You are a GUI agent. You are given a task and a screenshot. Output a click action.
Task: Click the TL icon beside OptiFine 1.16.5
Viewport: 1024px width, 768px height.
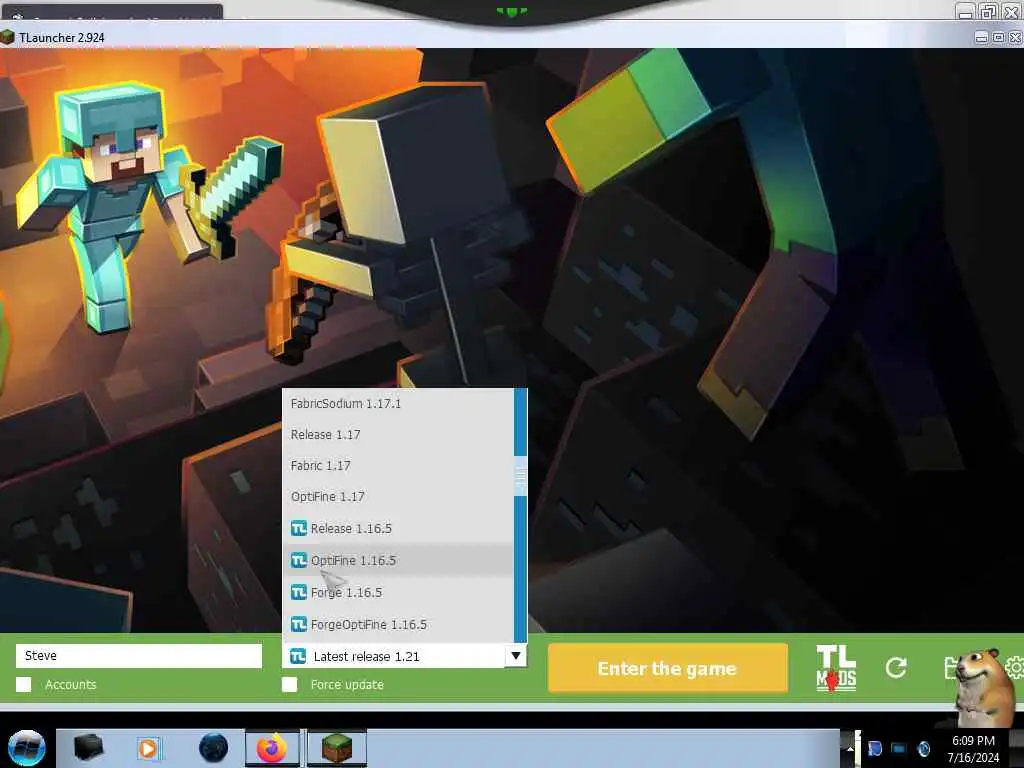[298, 560]
